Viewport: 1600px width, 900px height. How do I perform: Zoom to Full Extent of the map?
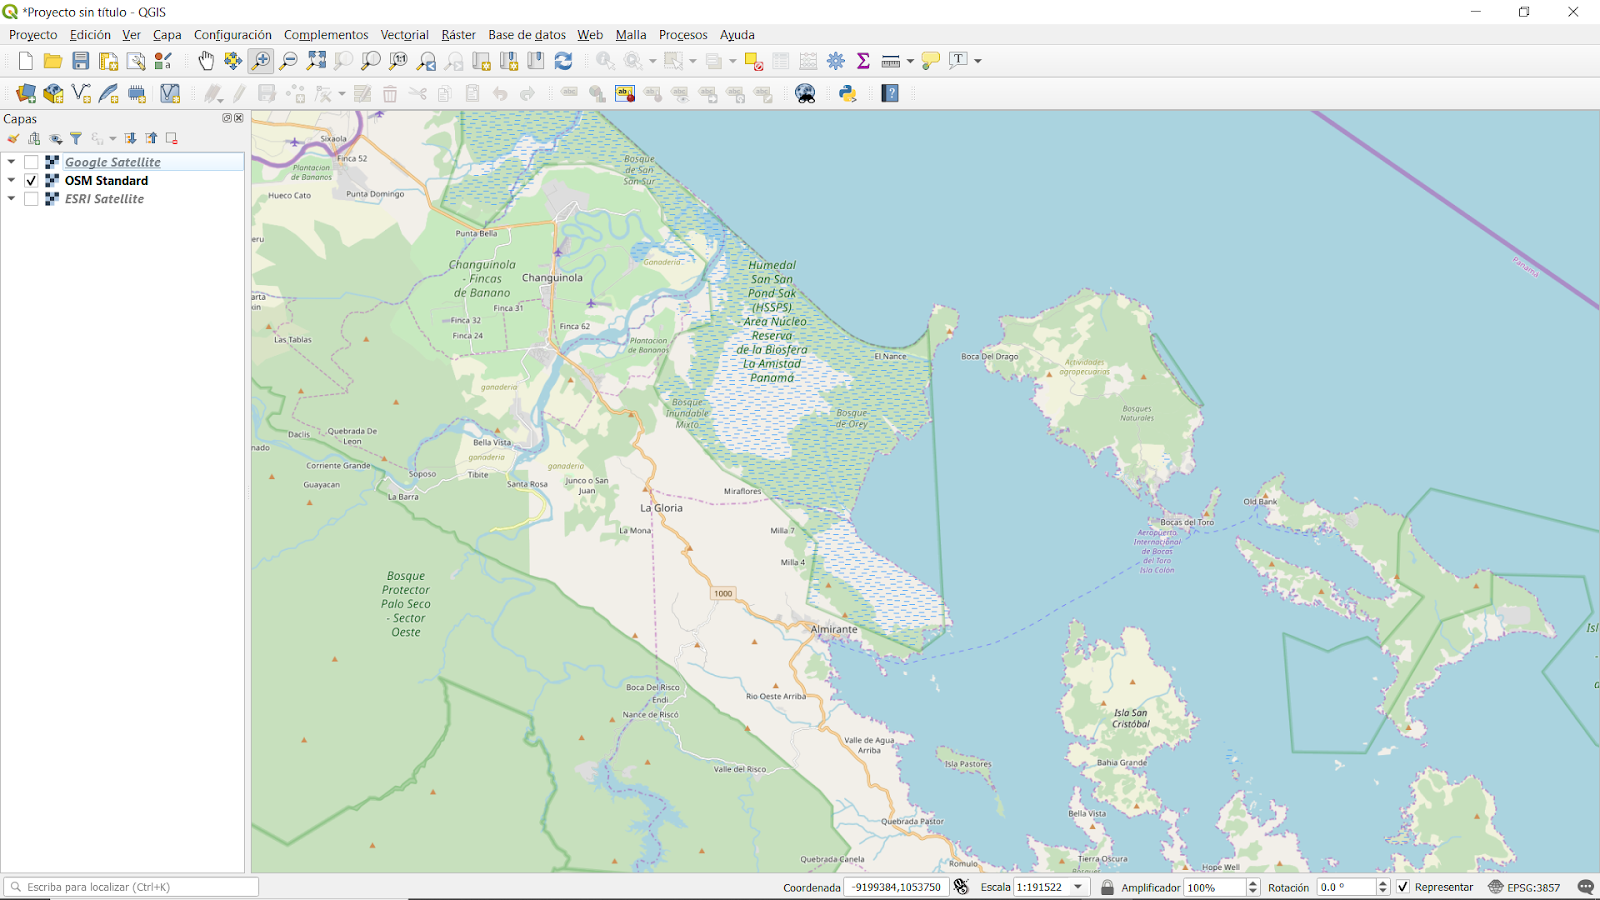(x=316, y=60)
